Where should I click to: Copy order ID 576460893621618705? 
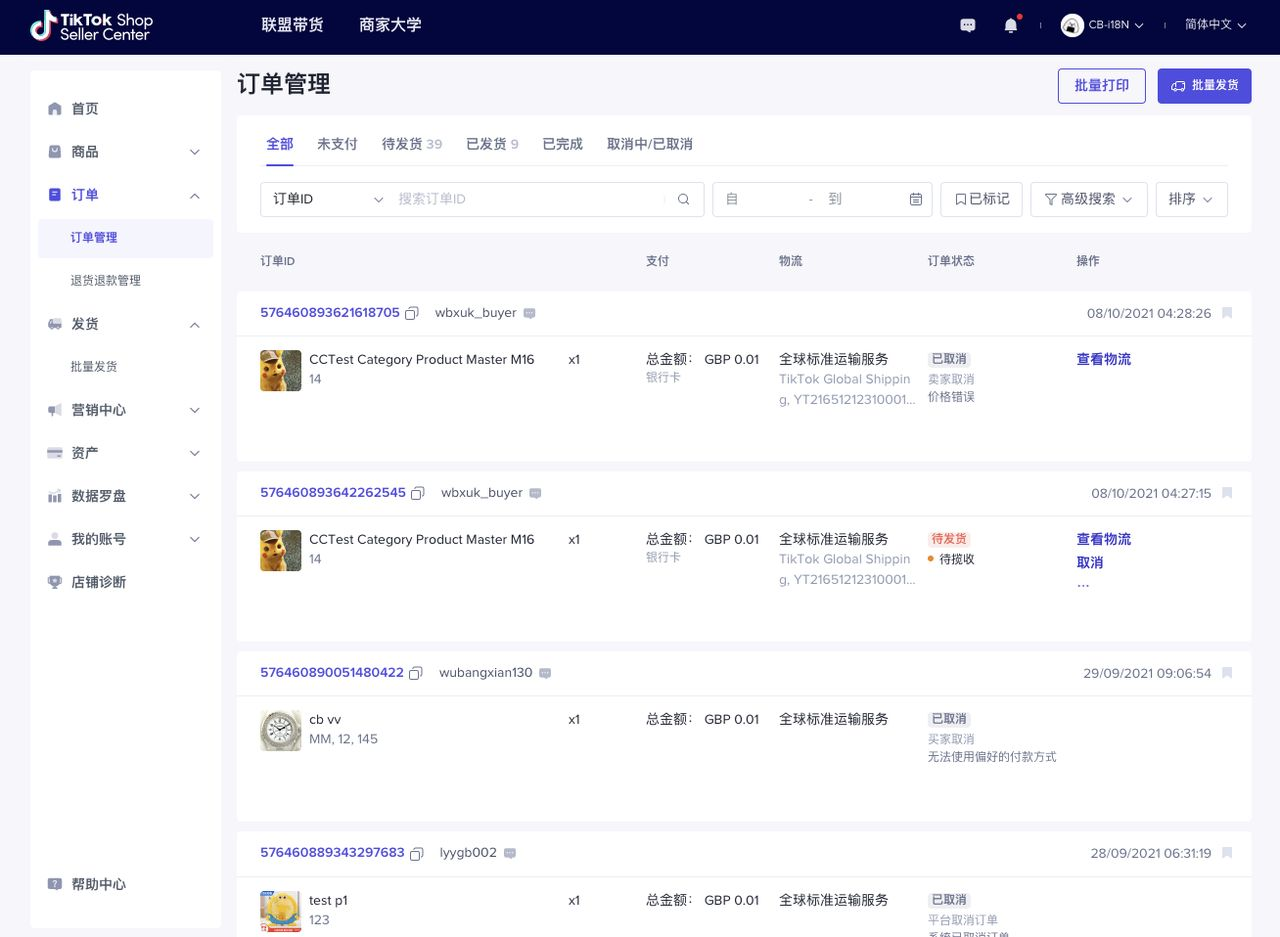412,313
